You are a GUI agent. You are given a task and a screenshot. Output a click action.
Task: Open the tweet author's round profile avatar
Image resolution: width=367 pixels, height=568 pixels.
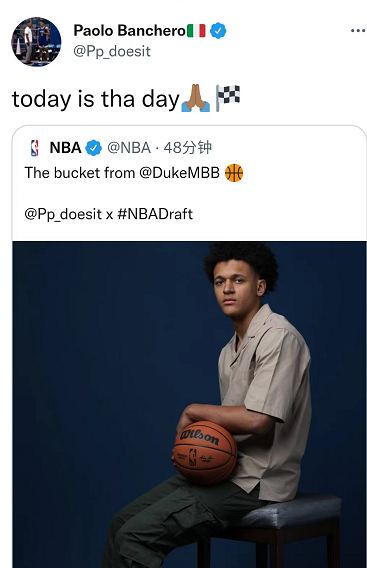(36, 42)
